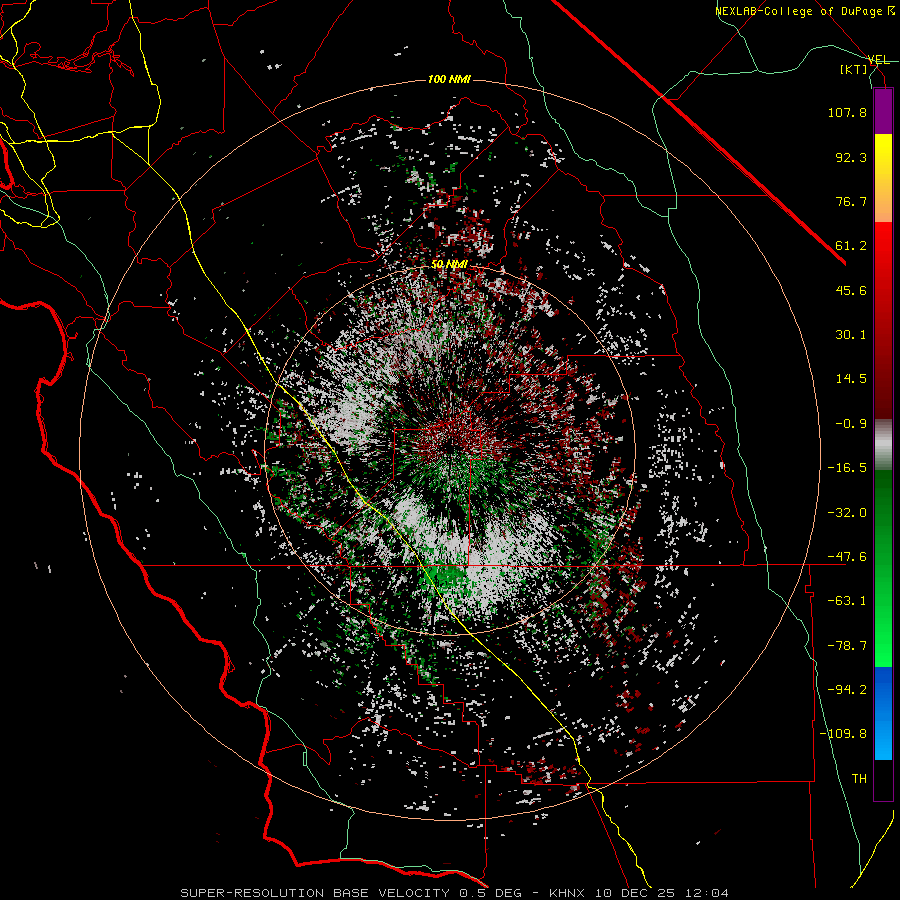900x900 pixels.
Task: Click the blue segment of the color bar
Action: click(x=883, y=713)
